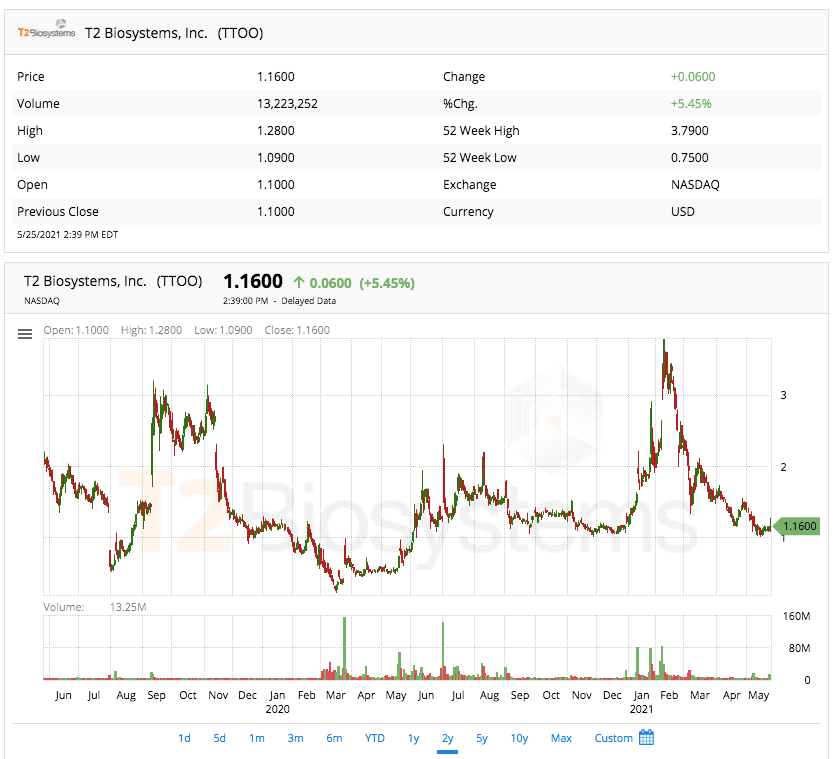Switch chart to 3m range
Image resolution: width=838 pixels, height=759 pixels.
(x=296, y=738)
